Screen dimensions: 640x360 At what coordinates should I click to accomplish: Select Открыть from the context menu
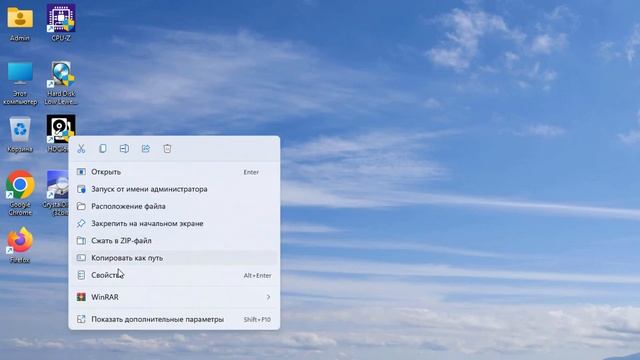(174, 172)
